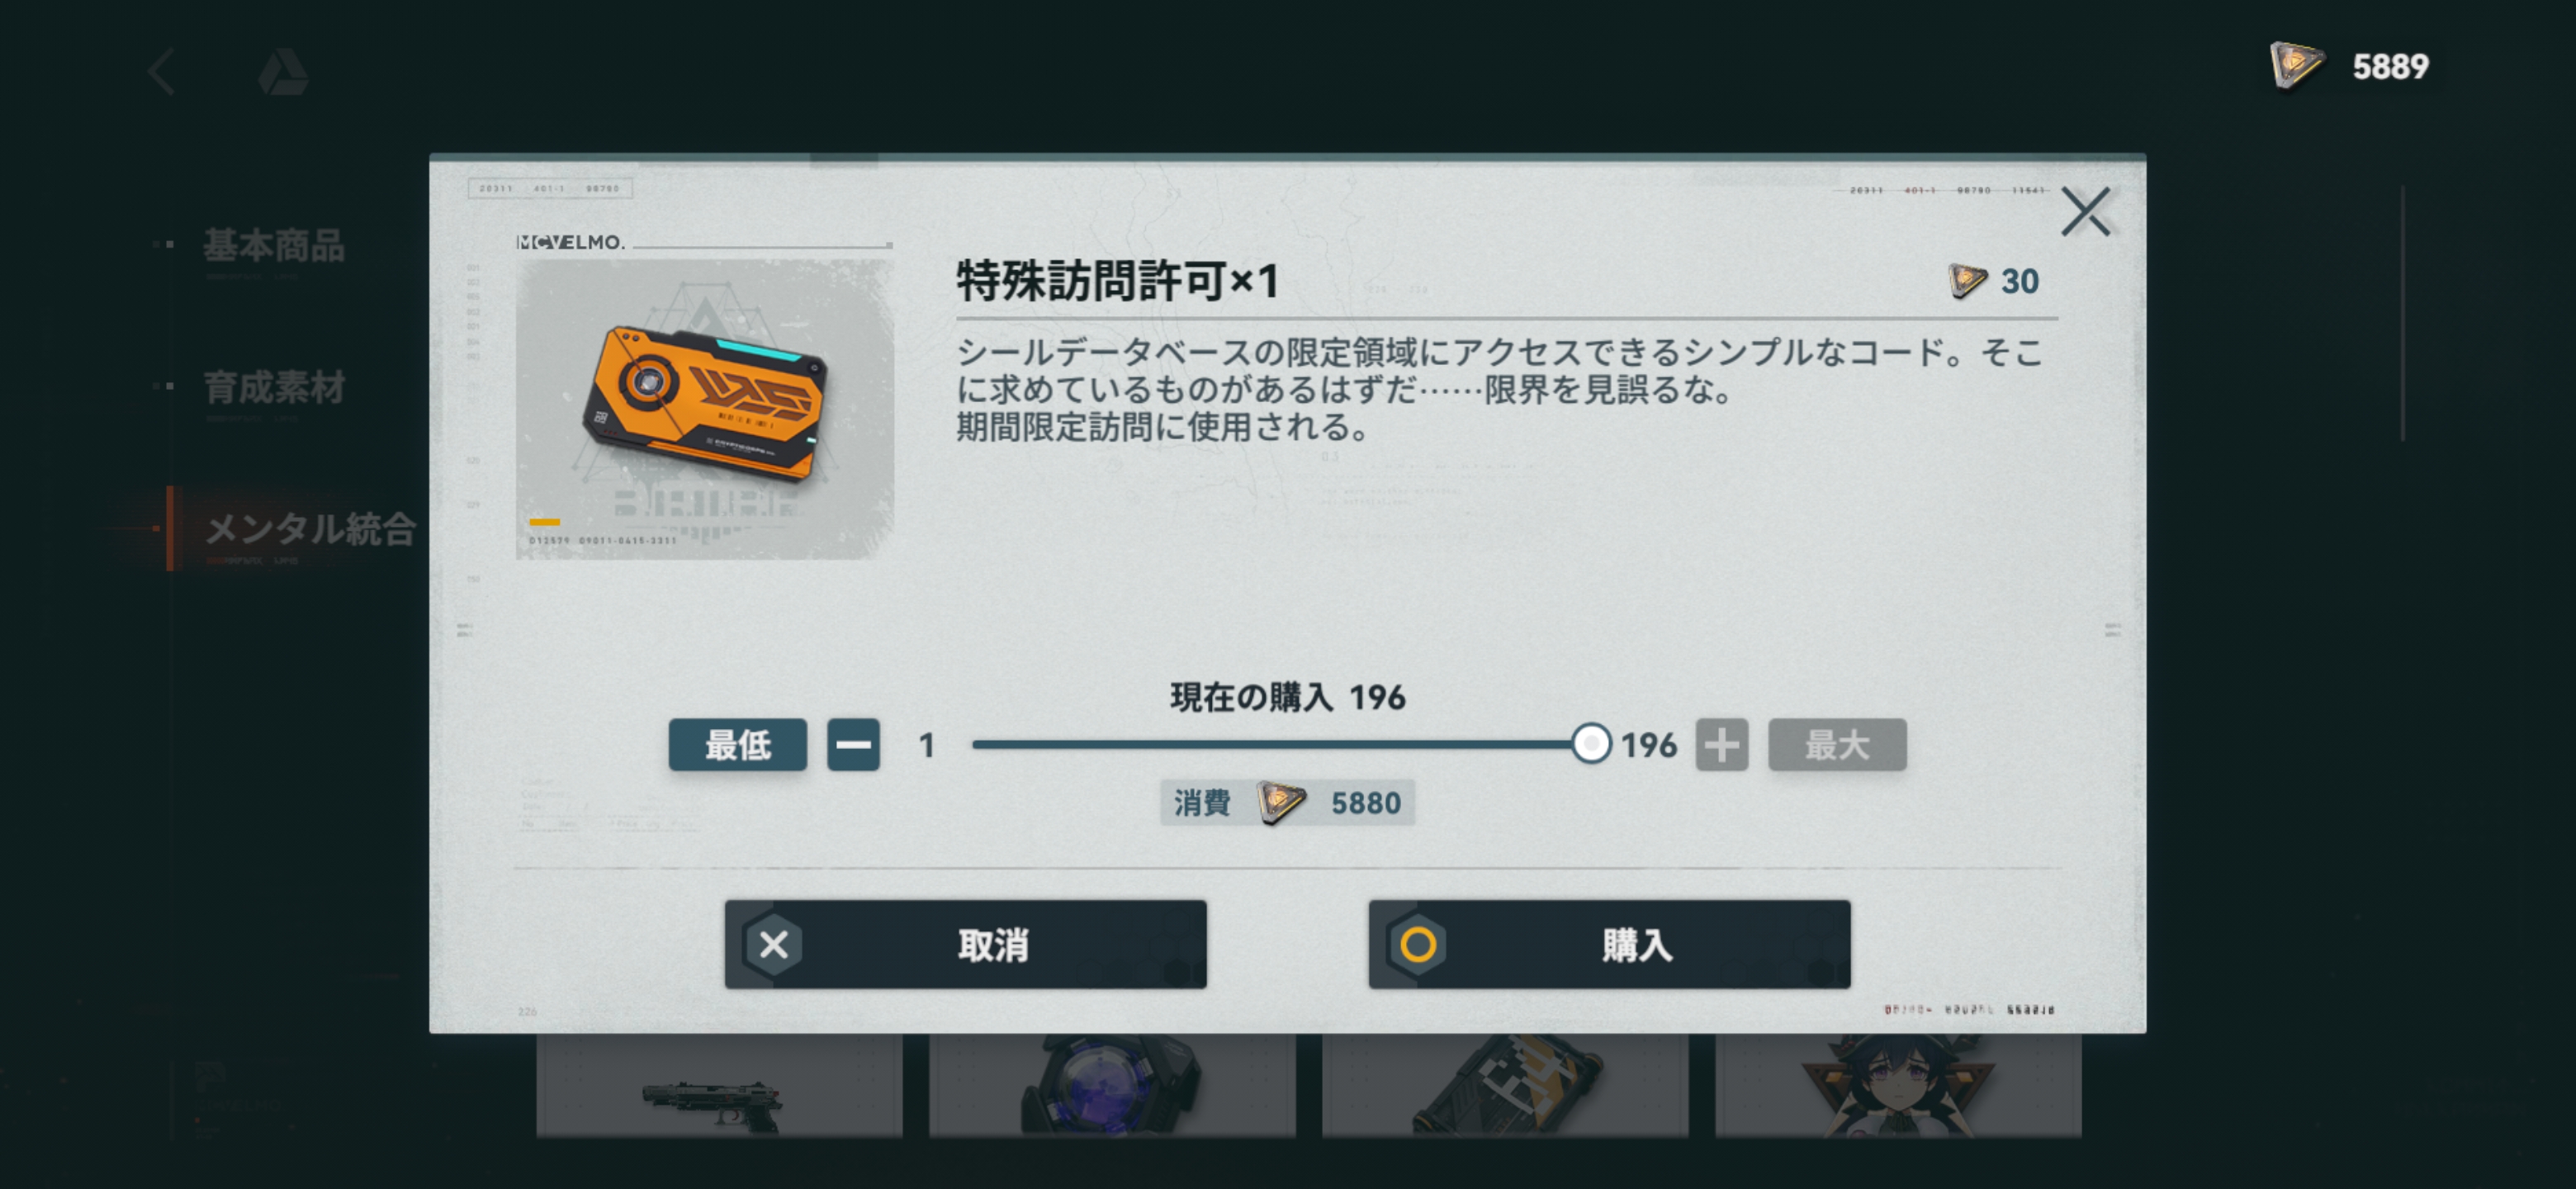2576x1189 pixels.
Task: Open the home triangle logo icon
Action: (x=283, y=72)
